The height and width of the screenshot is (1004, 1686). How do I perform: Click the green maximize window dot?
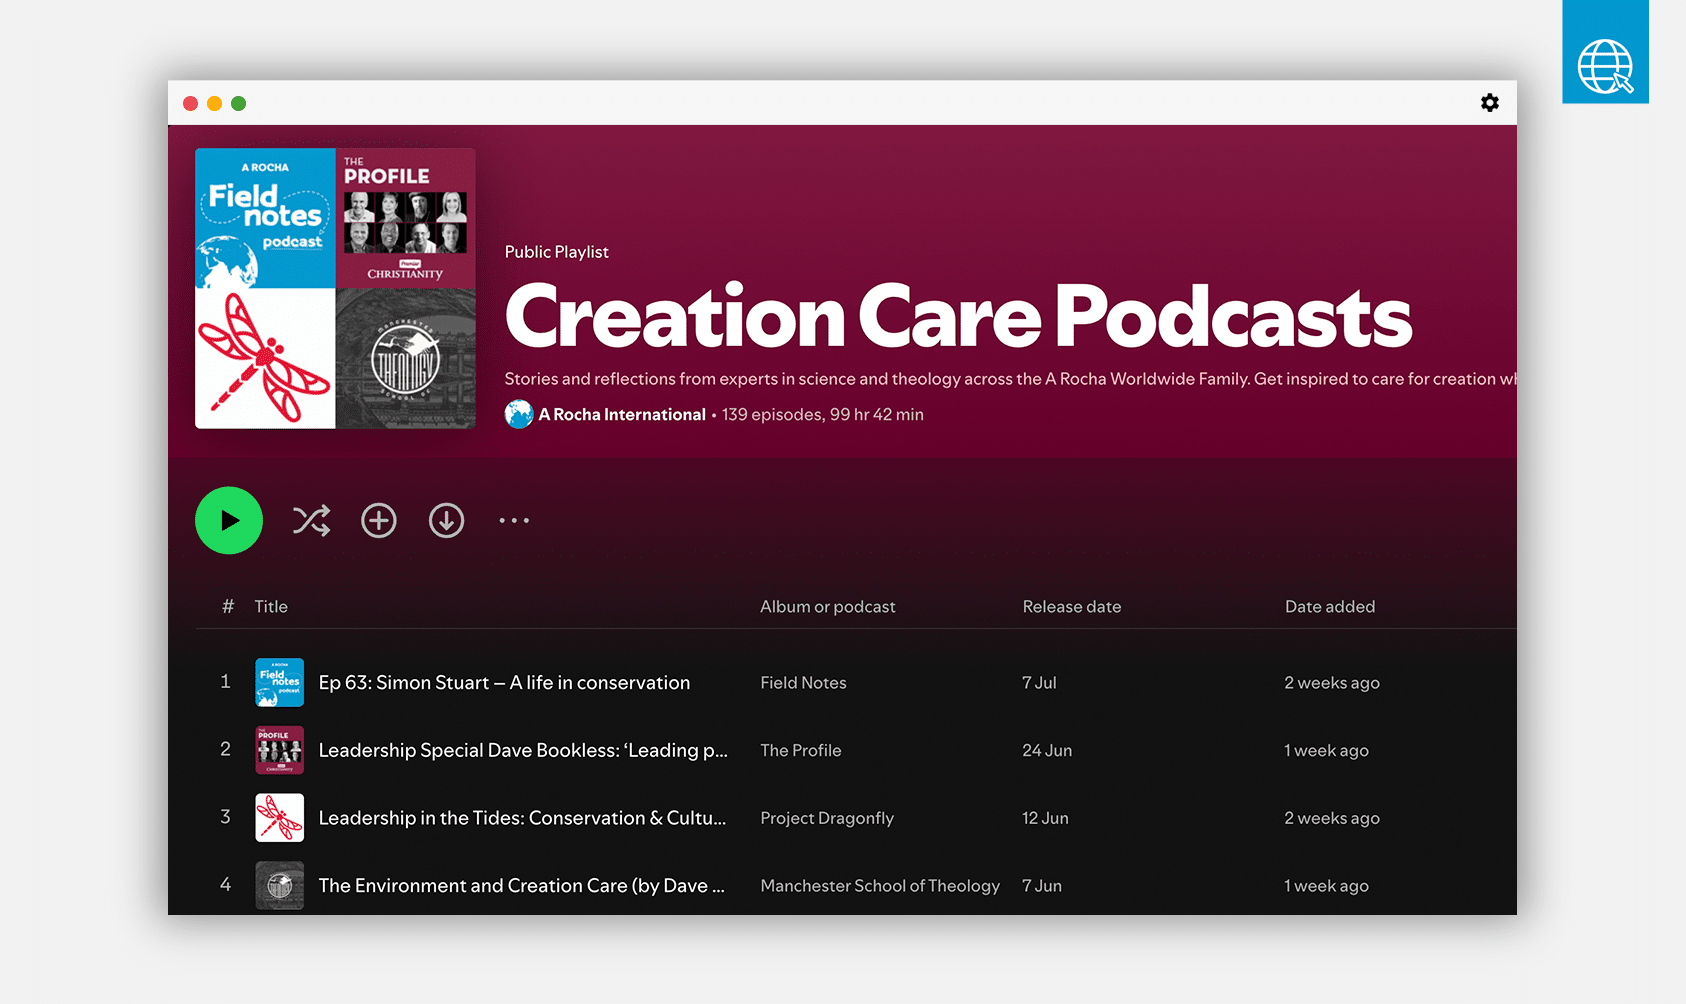tap(238, 103)
